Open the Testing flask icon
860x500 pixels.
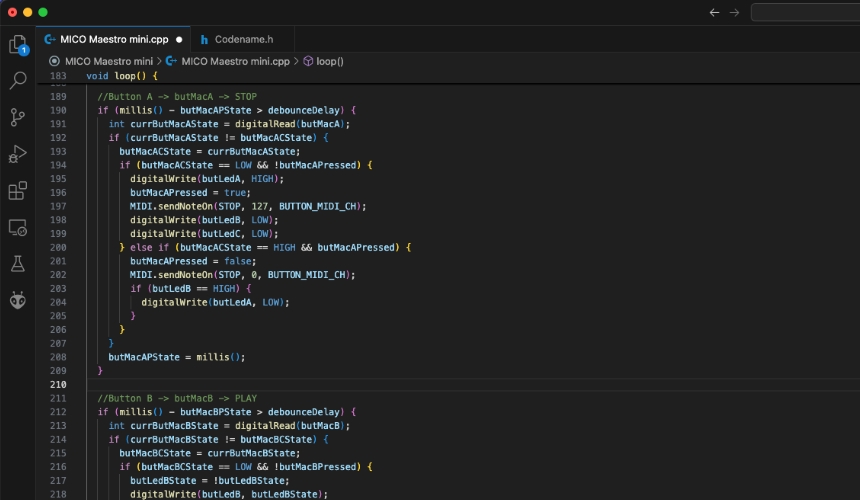(x=18, y=264)
